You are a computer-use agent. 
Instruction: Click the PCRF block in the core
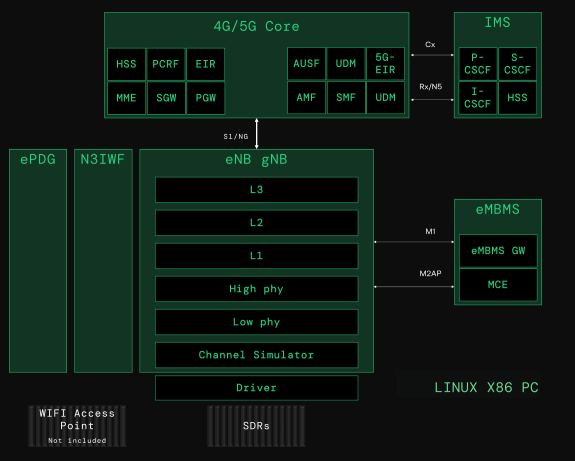(x=166, y=64)
